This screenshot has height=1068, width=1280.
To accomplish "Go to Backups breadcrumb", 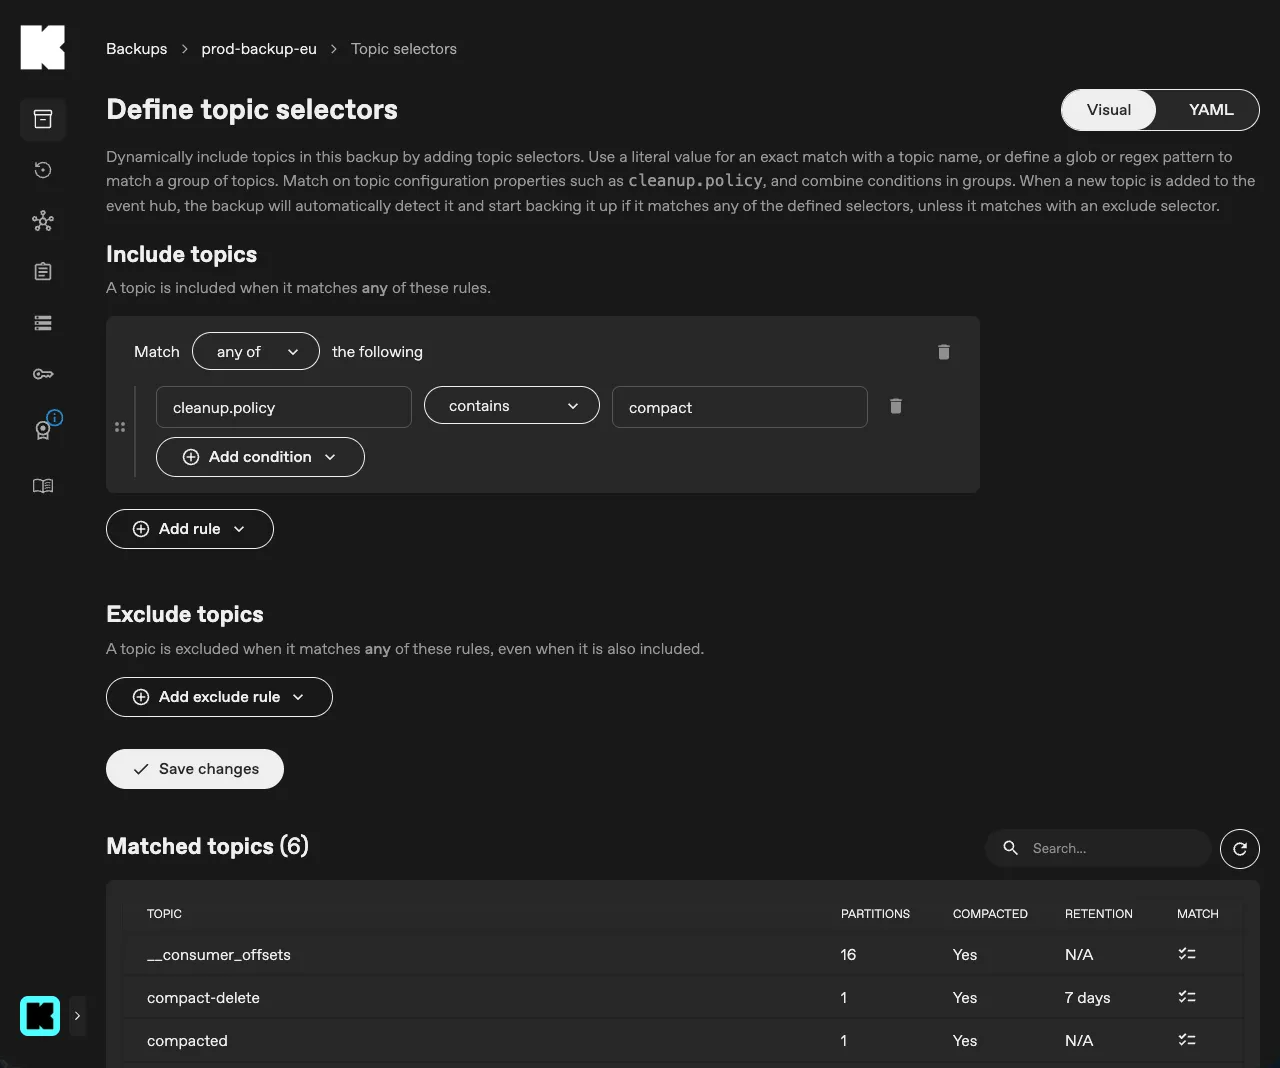I will (x=137, y=49).
